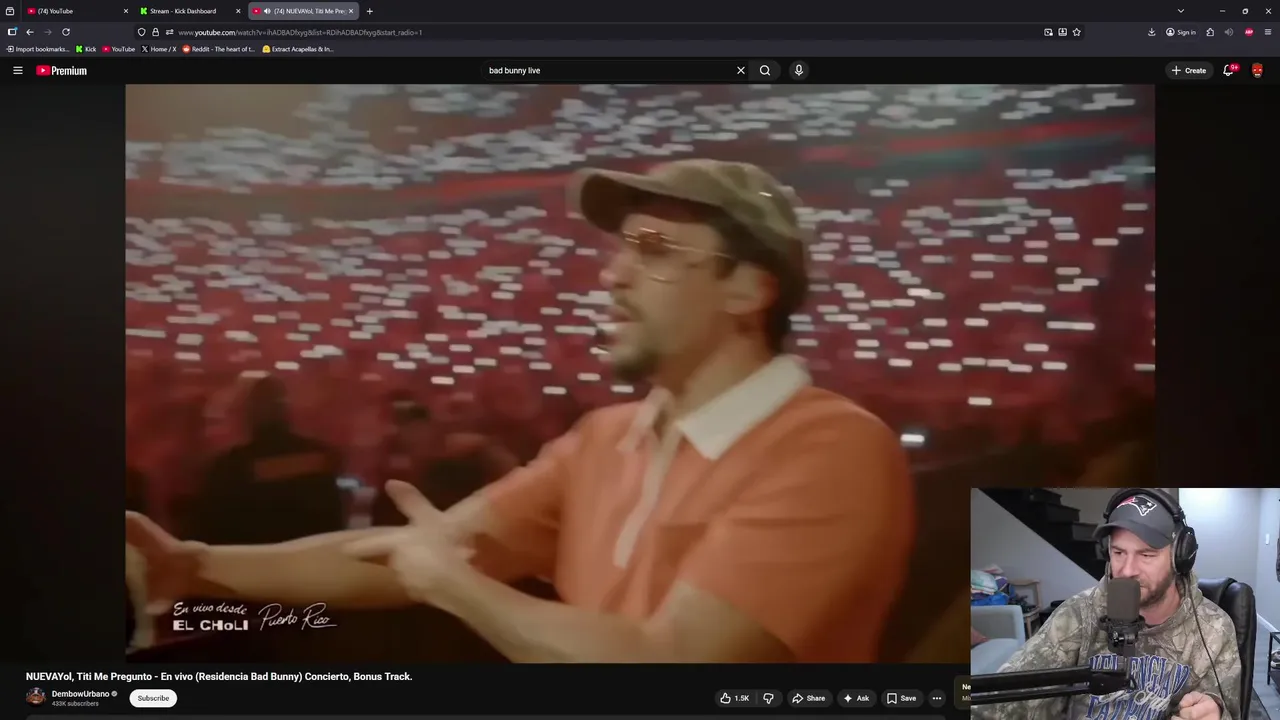Dislike the video with thumbs down
Image resolution: width=1280 pixels, height=720 pixels.
(768, 698)
